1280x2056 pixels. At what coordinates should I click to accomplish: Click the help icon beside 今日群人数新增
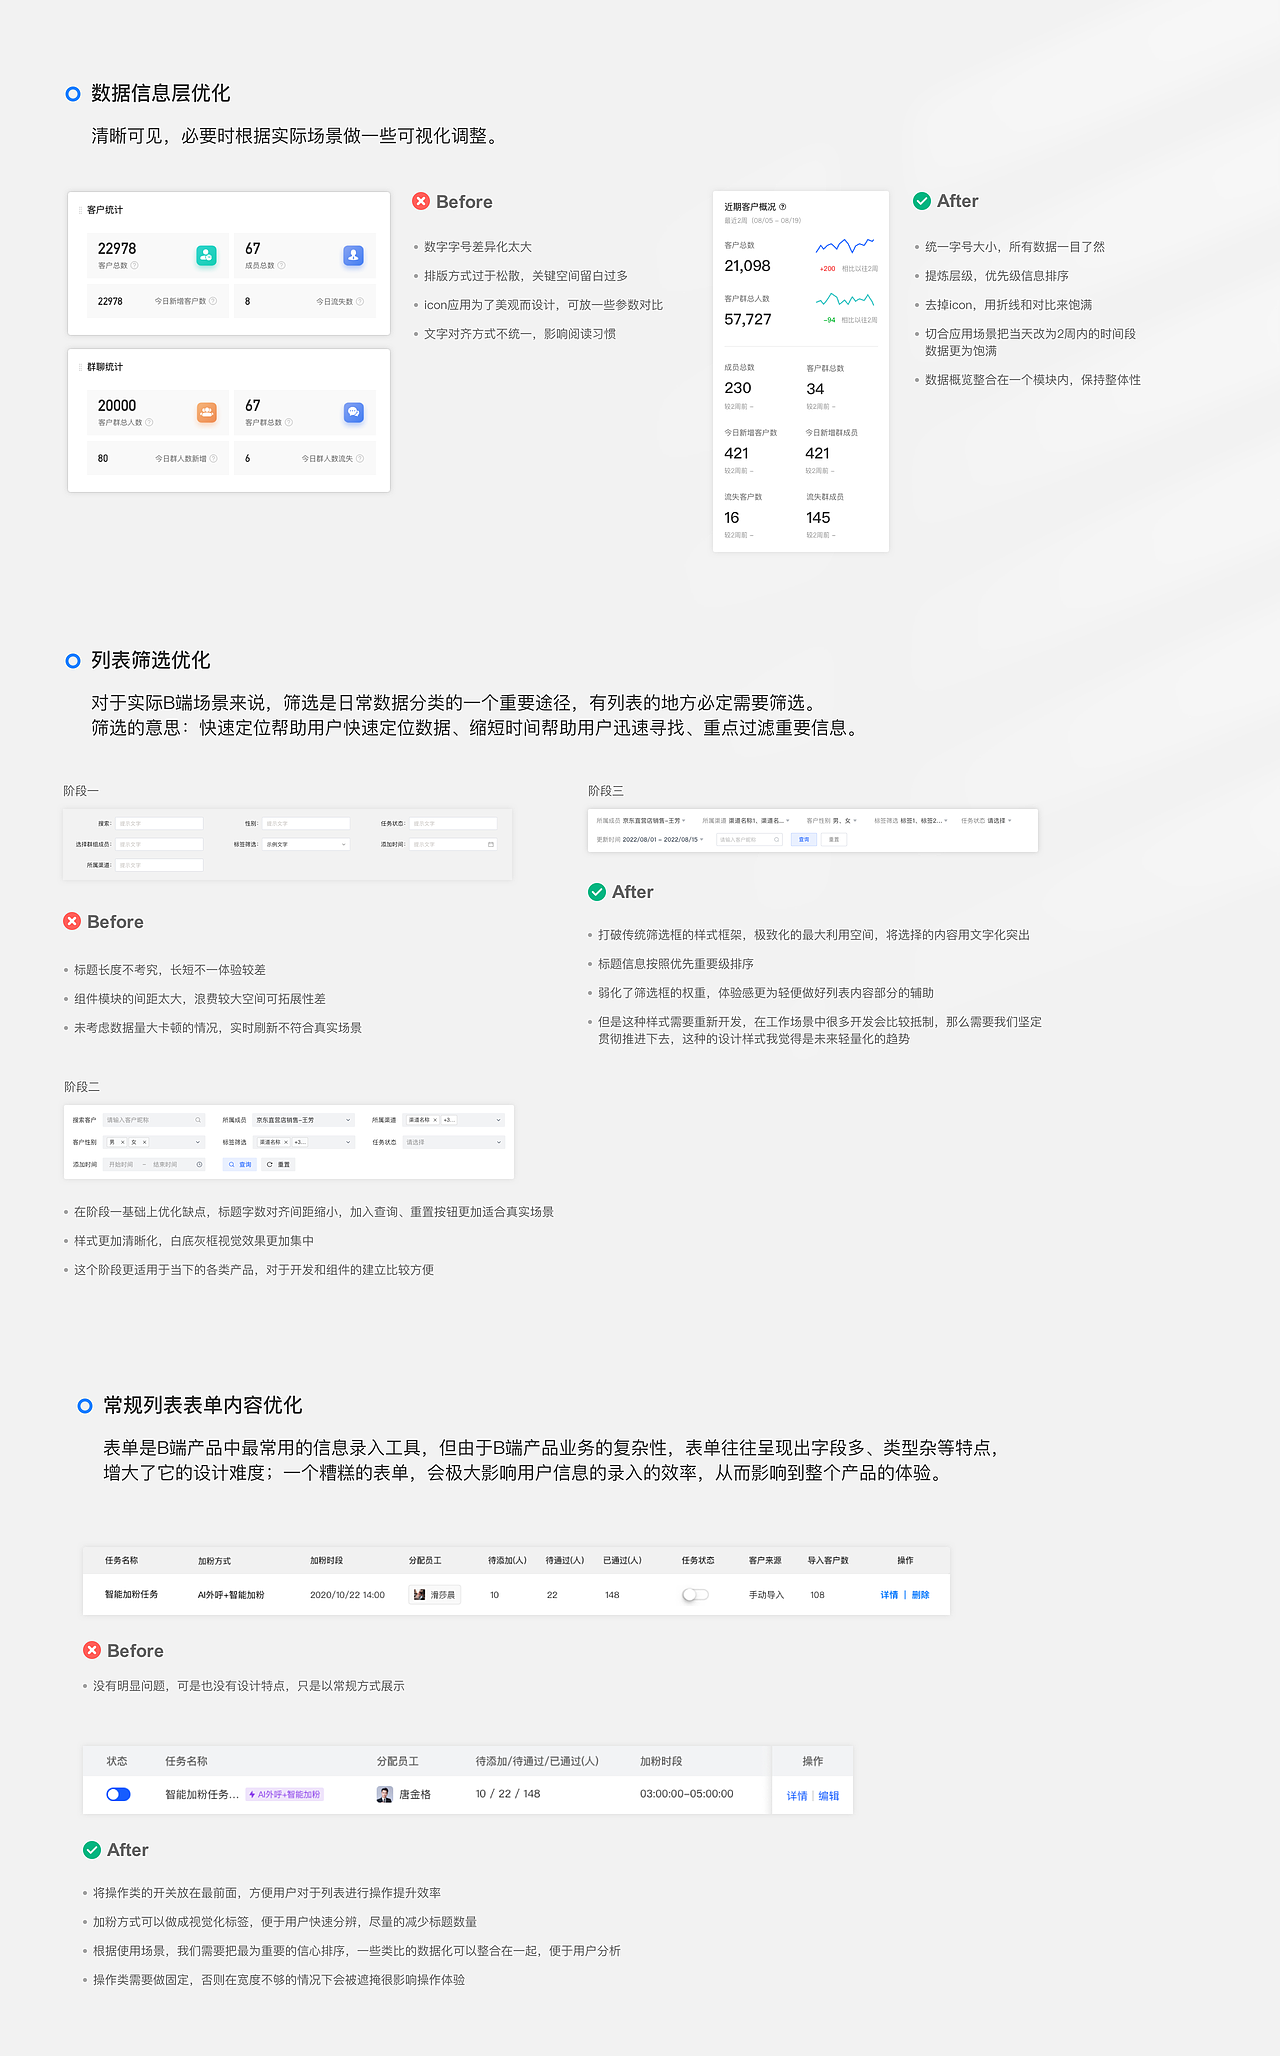point(213,458)
